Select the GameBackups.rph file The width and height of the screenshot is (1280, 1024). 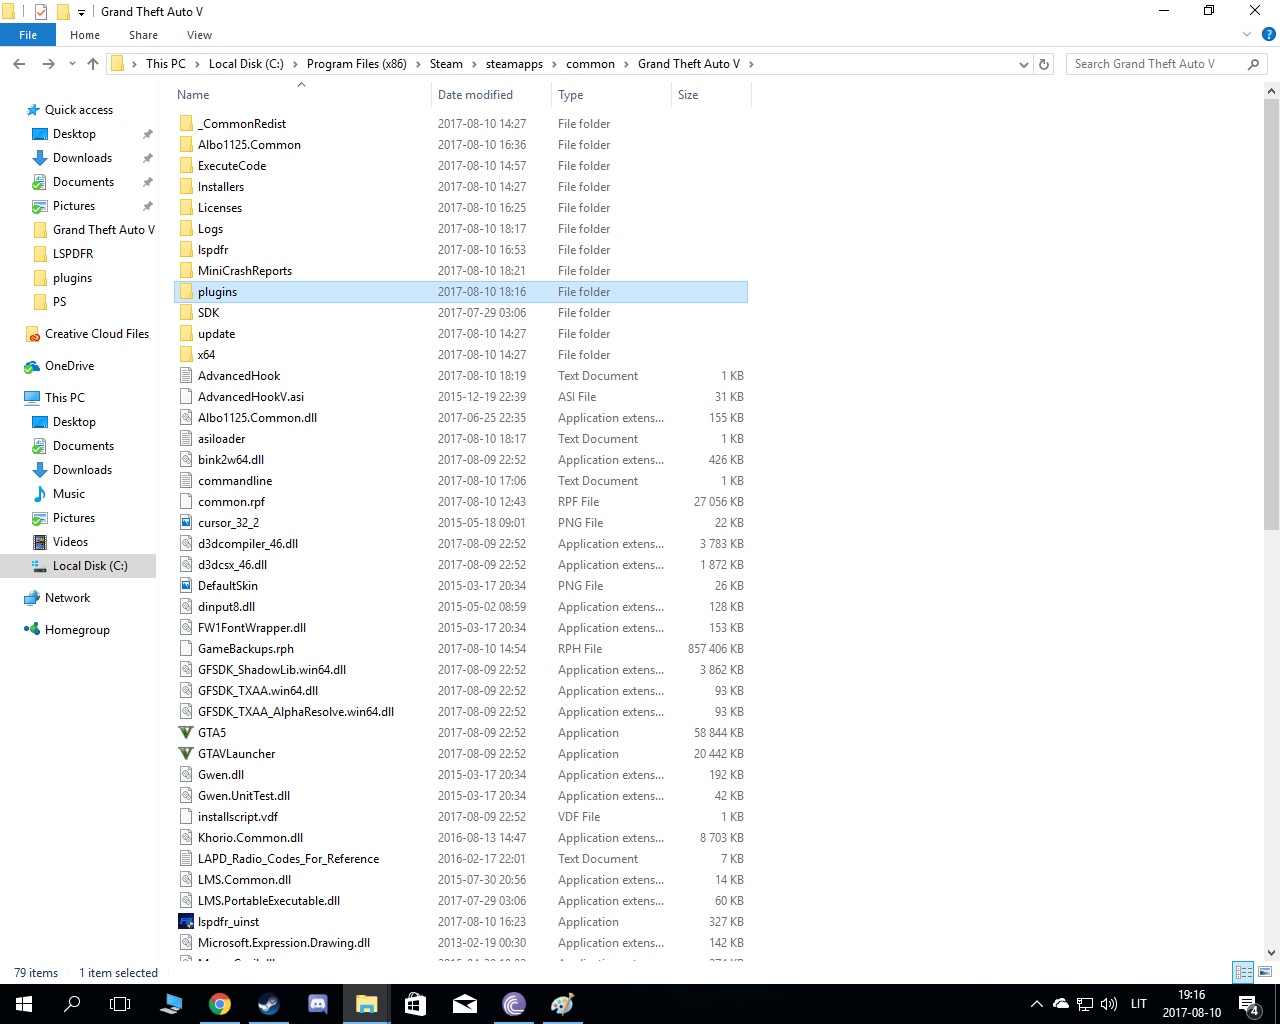pyautogui.click(x=461, y=649)
